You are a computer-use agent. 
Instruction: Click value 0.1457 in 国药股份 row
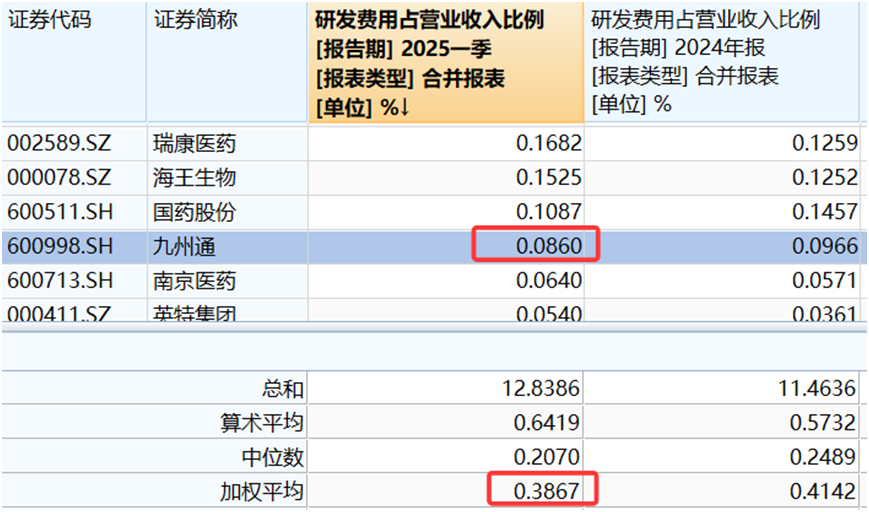825,212
